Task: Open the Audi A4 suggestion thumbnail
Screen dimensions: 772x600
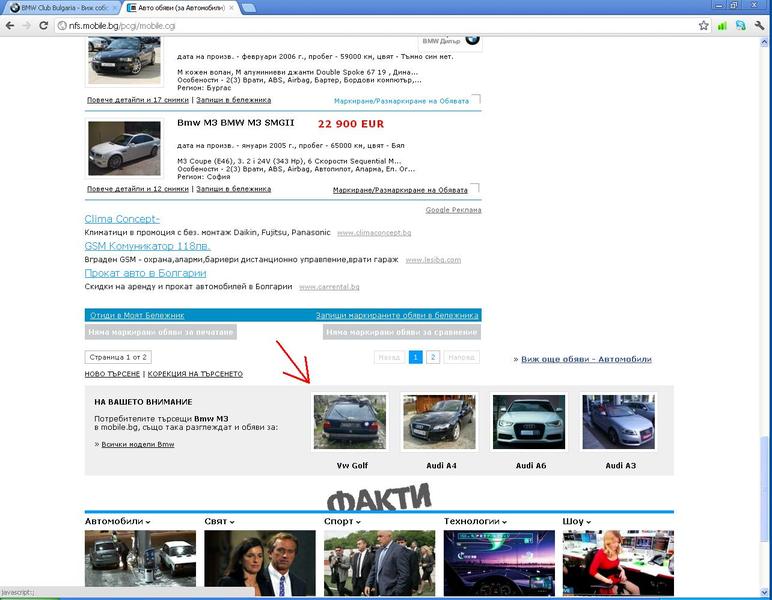Action: tap(440, 422)
